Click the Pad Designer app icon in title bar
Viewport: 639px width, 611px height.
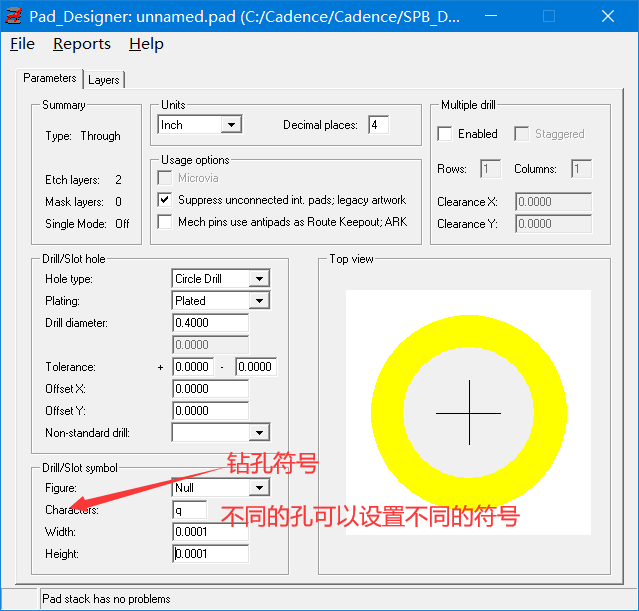(x=14, y=16)
